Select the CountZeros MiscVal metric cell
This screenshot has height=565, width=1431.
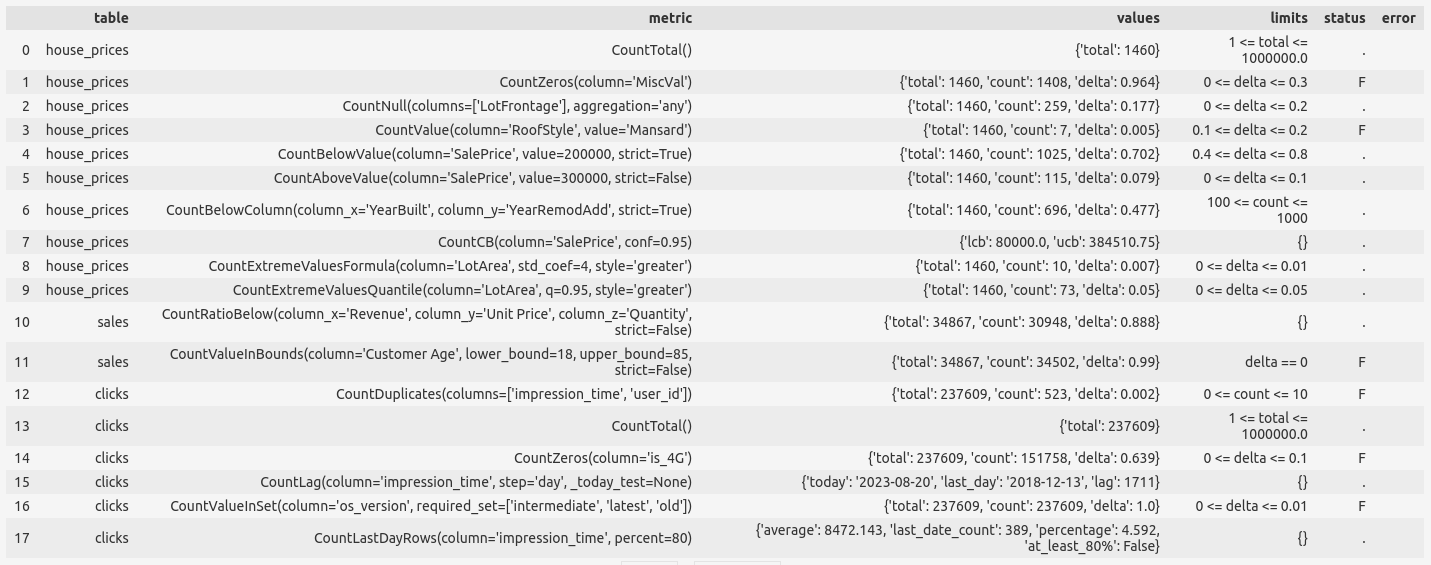pyautogui.click(x=595, y=82)
